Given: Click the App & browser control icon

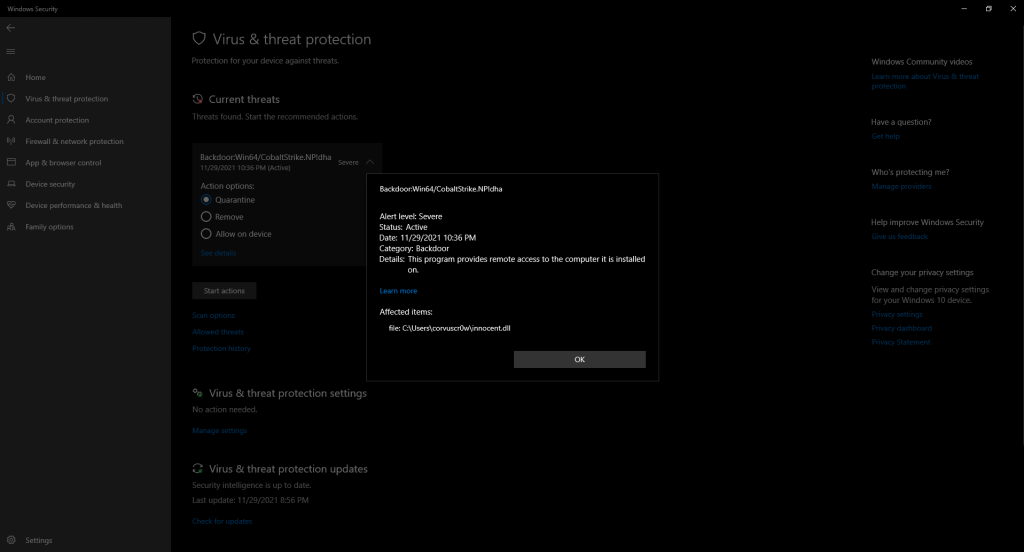Looking at the screenshot, I should pos(11,162).
